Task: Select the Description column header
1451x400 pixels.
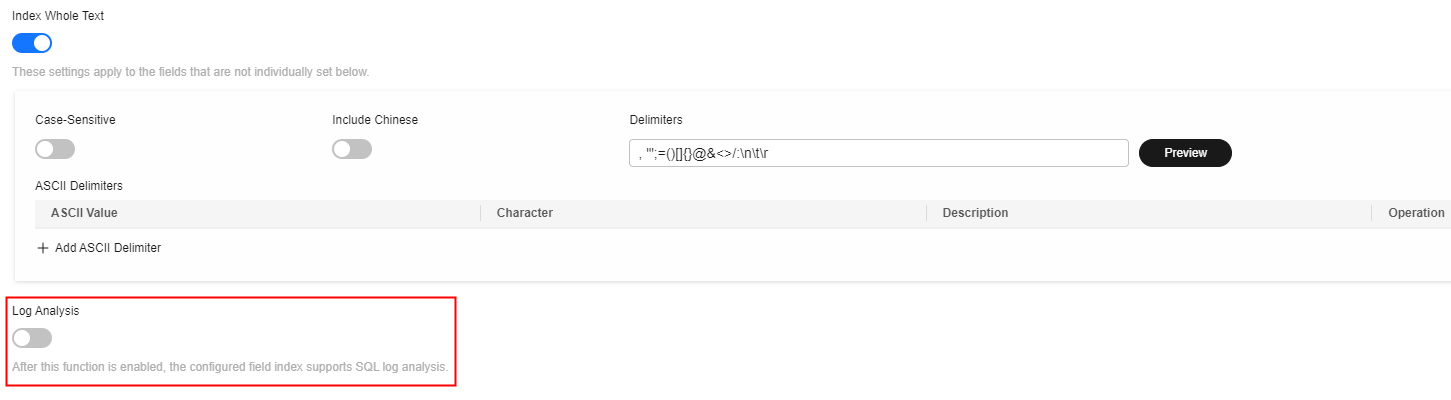Action: click(x=975, y=213)
